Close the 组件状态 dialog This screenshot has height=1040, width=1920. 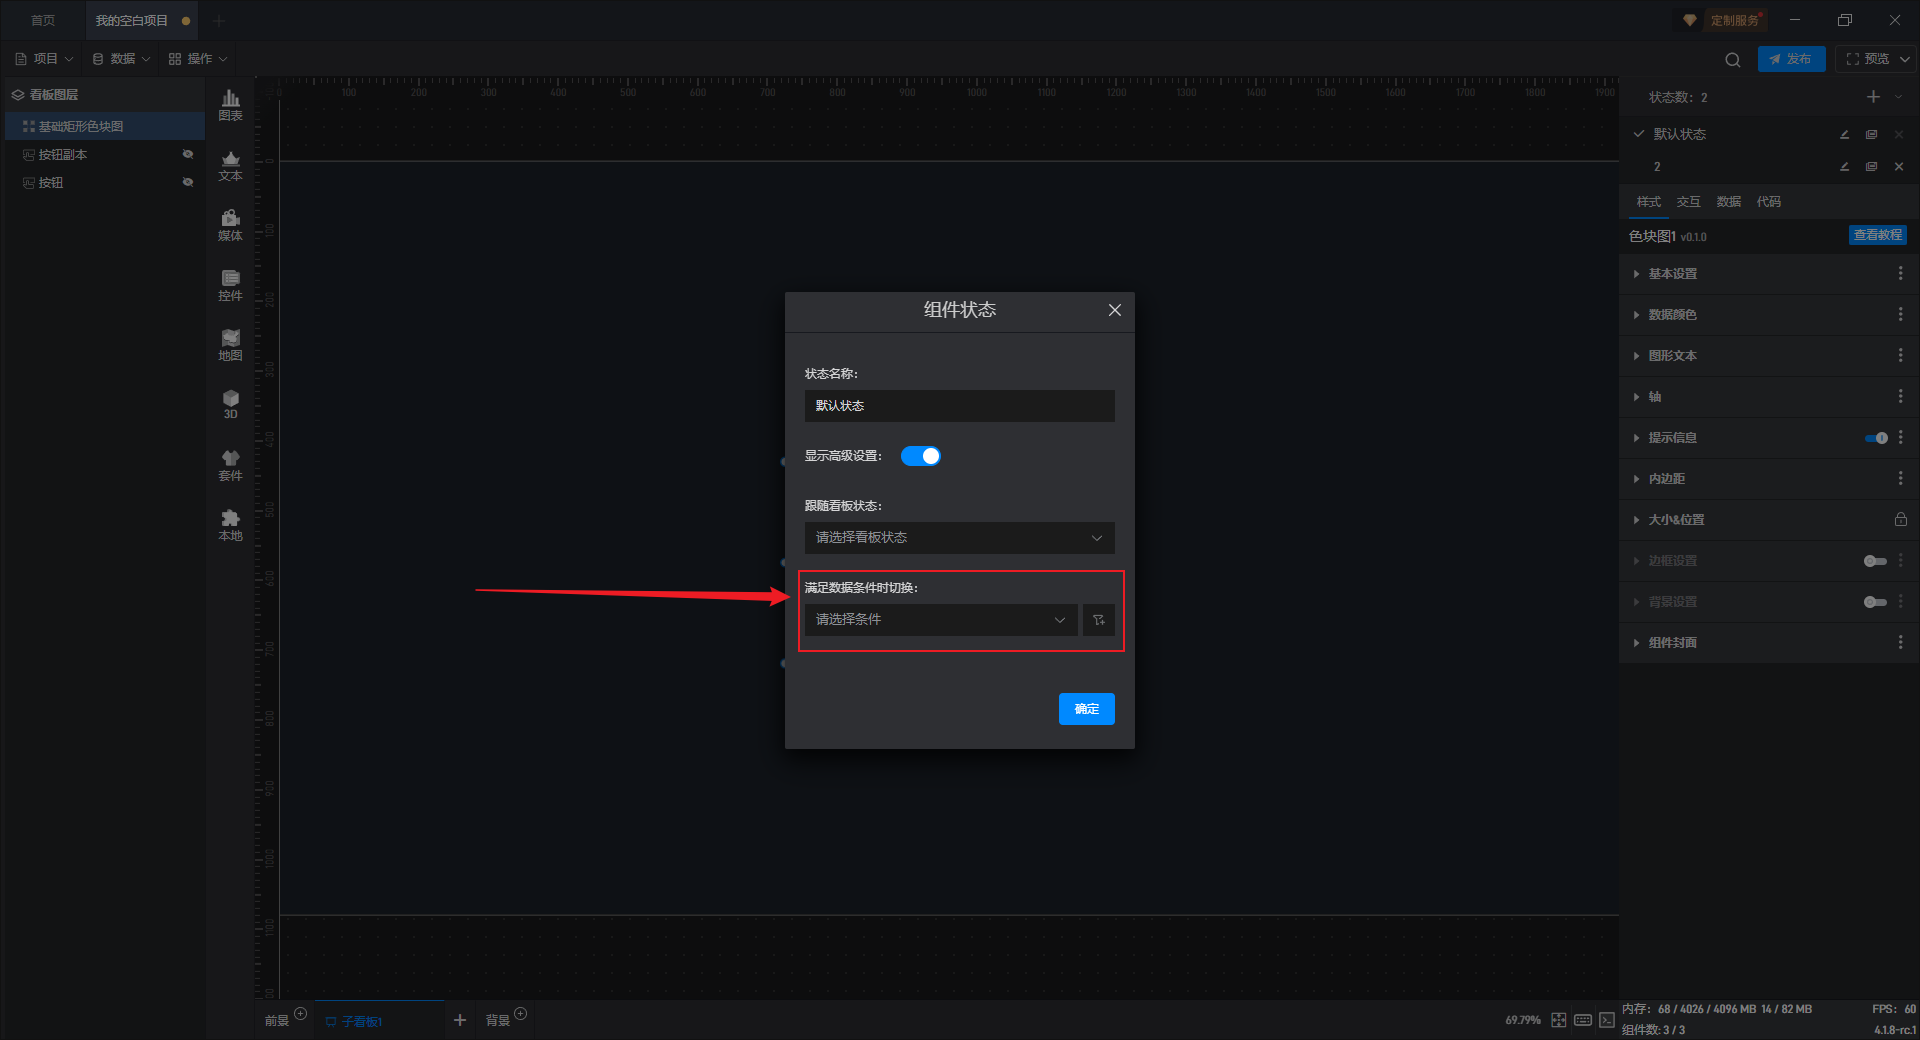point(1115,310)
